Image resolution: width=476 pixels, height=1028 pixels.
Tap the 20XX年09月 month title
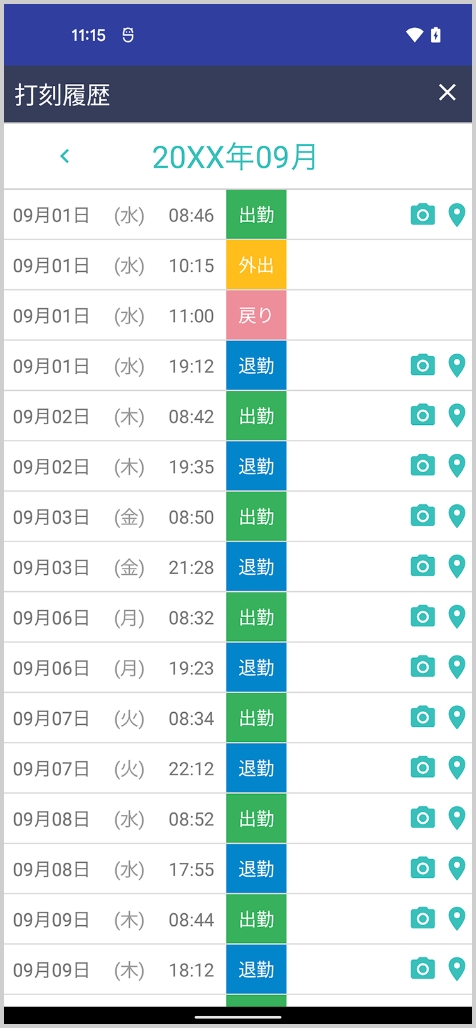[235, 157]
